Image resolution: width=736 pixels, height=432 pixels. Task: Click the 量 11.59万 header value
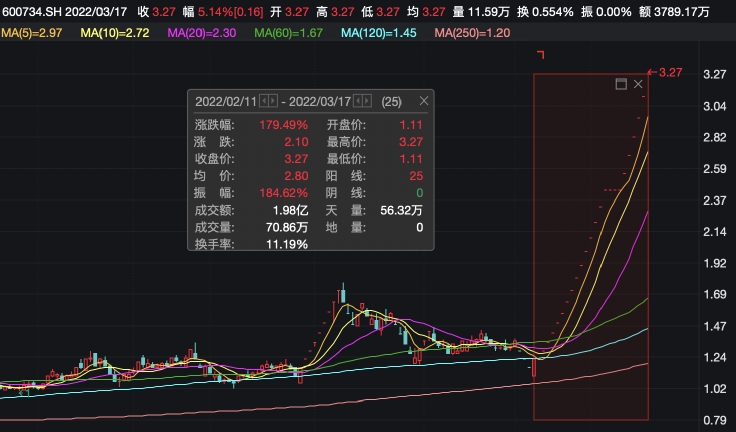[x=481, y=12]
